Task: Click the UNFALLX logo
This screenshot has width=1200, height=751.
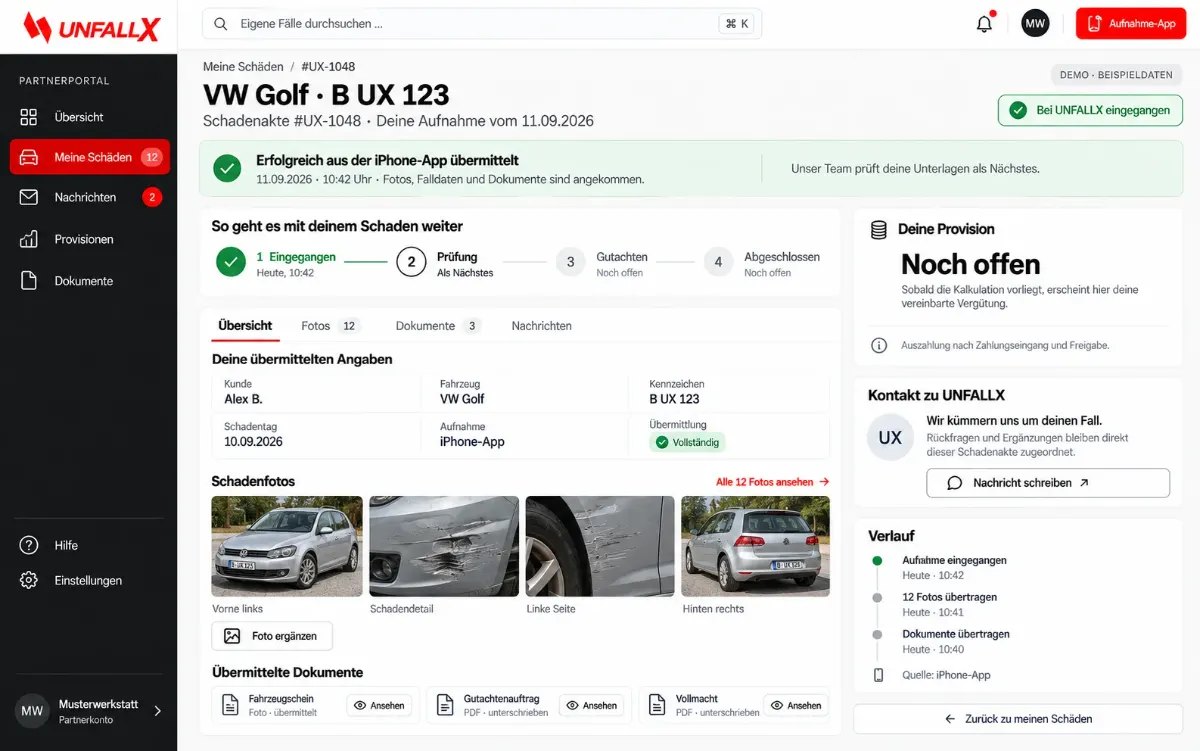Action: coord(91,27)
